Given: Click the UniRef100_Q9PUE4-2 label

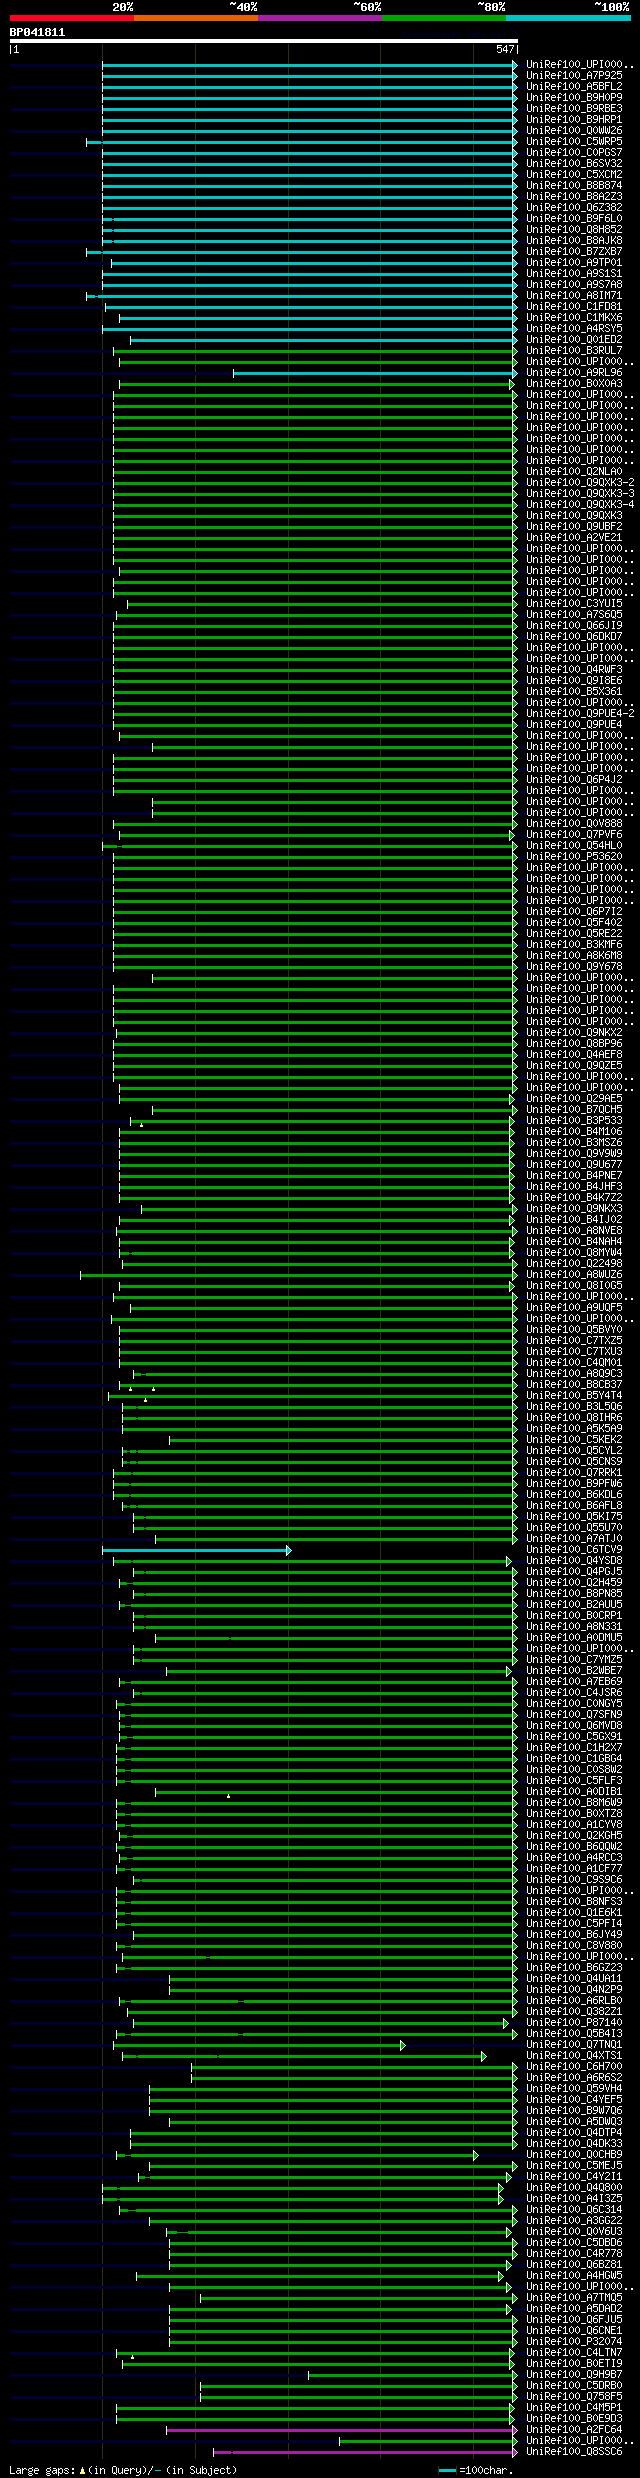Looking at the screenshot, I should 580,713.
